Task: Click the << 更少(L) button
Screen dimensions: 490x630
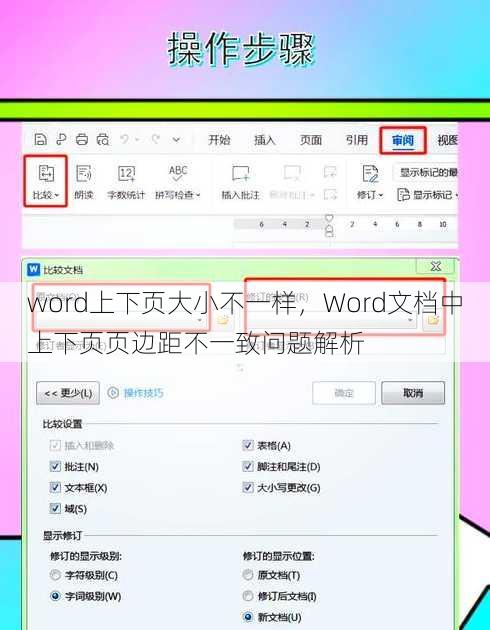Action: (68, 393)
